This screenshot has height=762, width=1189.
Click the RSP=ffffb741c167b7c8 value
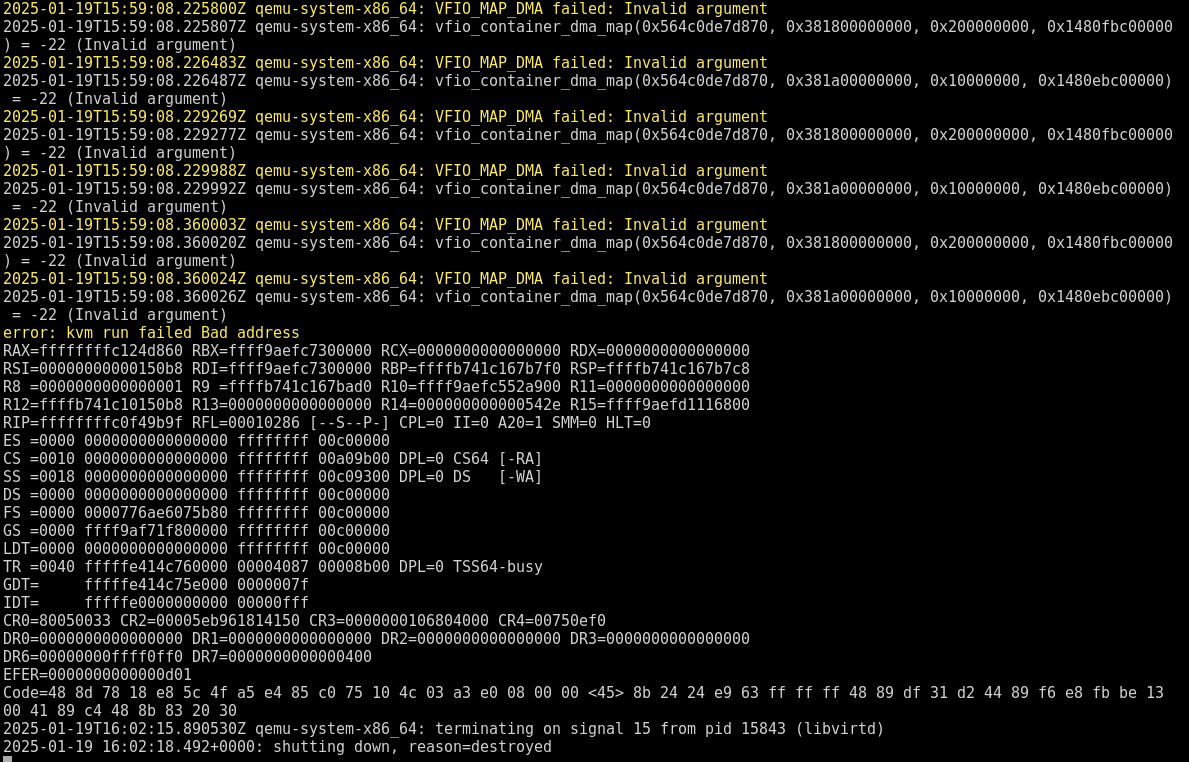(x=660, y=369)
